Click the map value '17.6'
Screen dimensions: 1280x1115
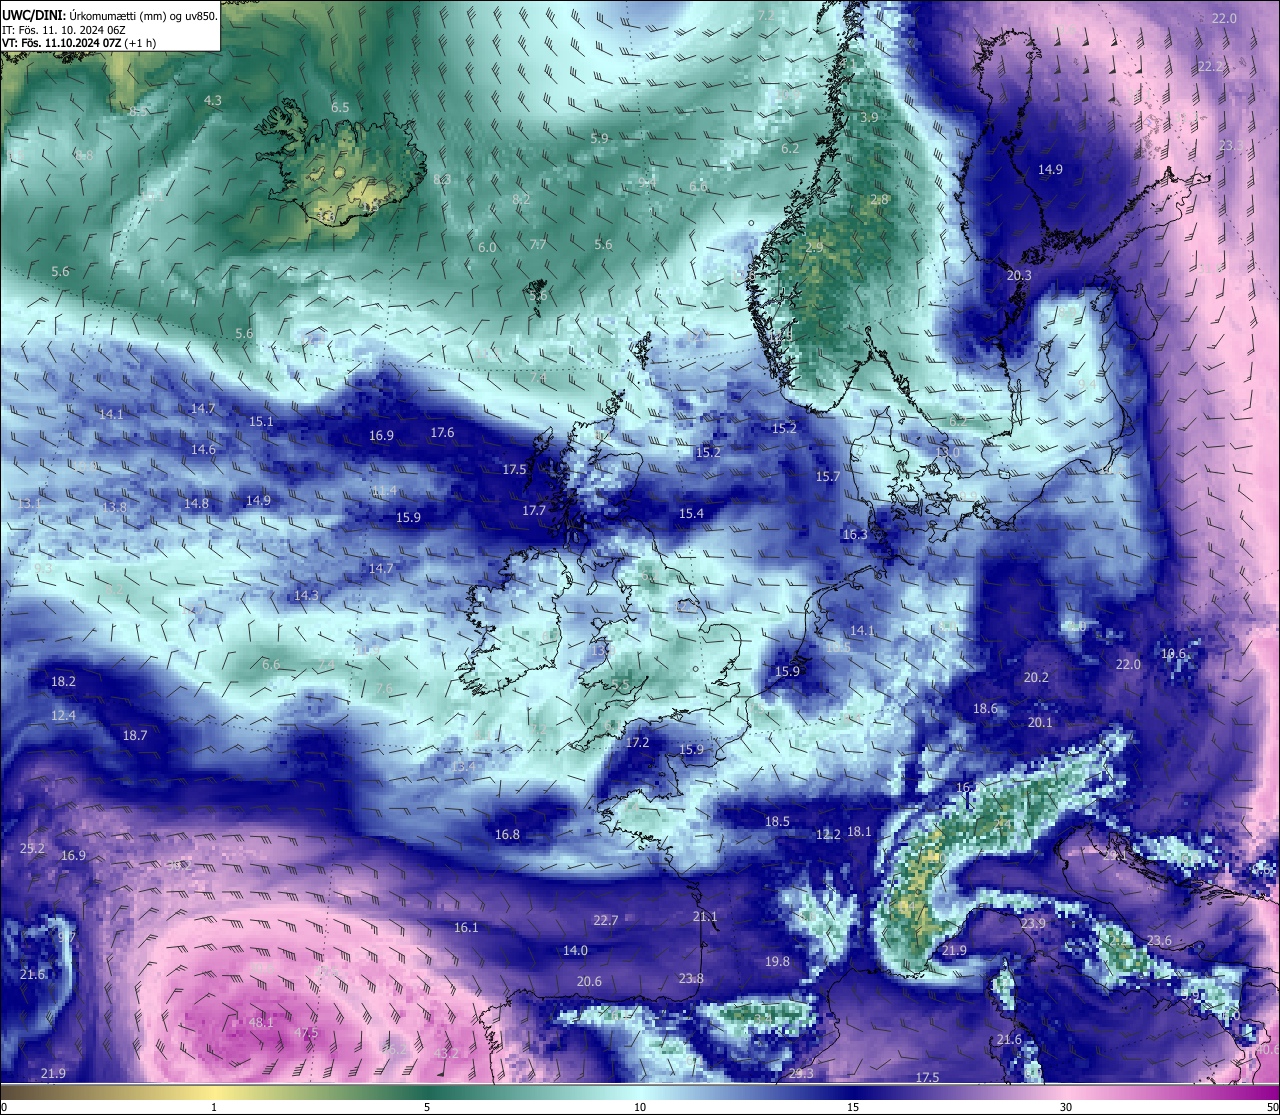(442, 432)
